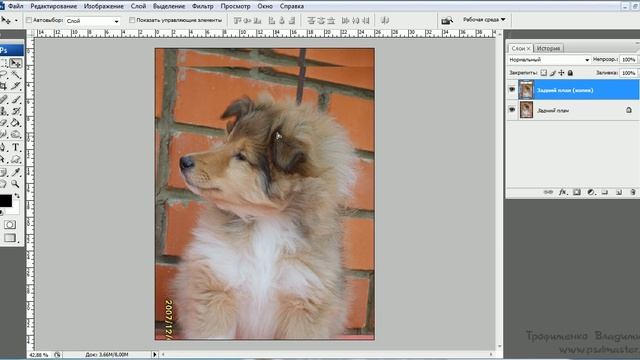Check Показать управляющие элементы option
This screenshot has width=640, height=360.
(x=132, y=20)
